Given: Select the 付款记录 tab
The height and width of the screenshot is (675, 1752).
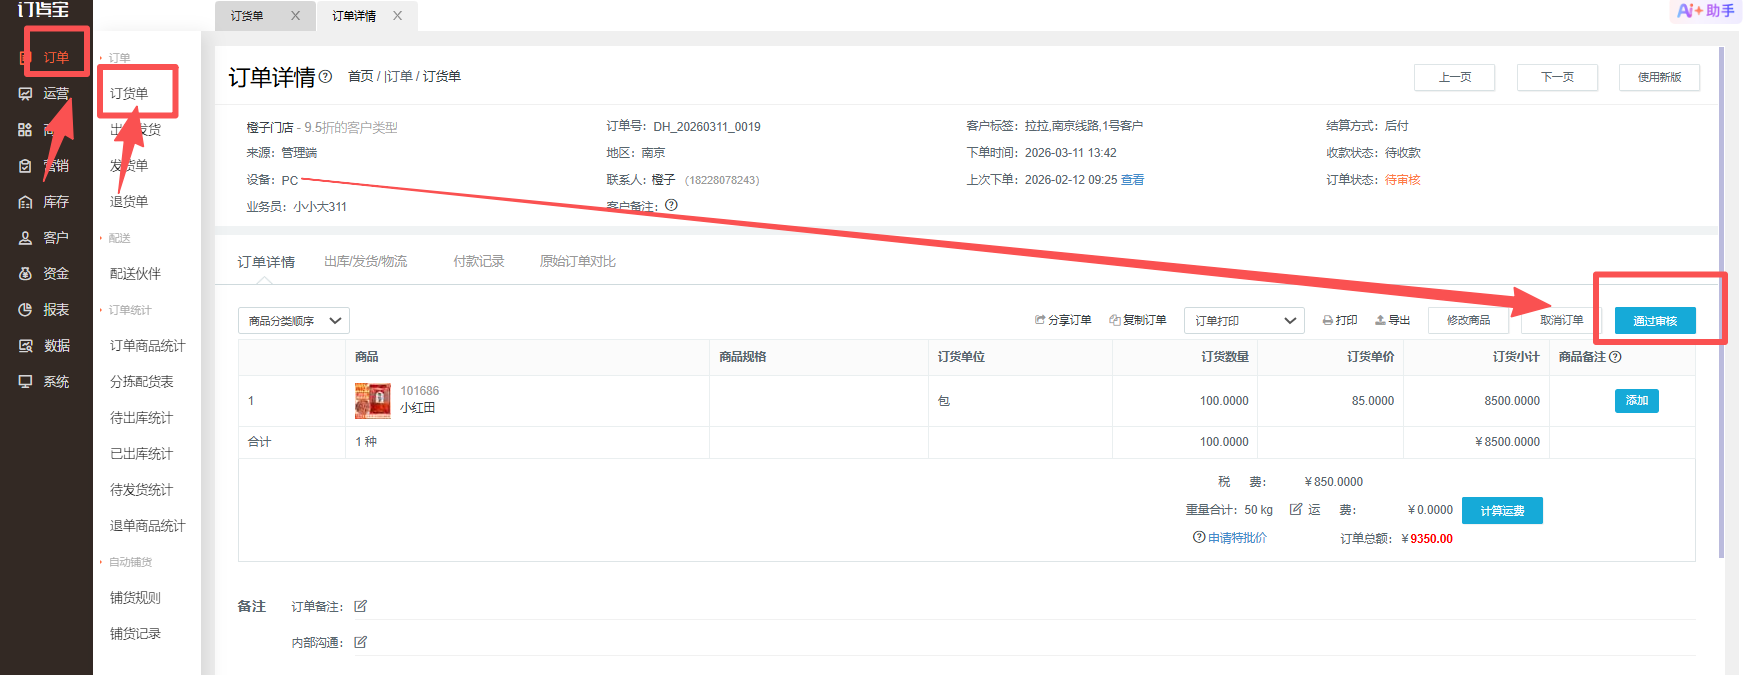Looking at the screenshot, I should tap(479, 262).
